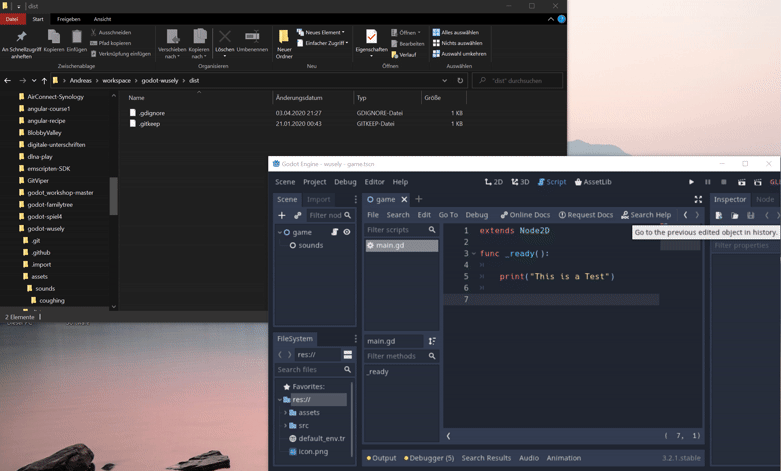Add a new scene tab with plus icon
Screen dimensions: 781x471
[x=418, y=199]
